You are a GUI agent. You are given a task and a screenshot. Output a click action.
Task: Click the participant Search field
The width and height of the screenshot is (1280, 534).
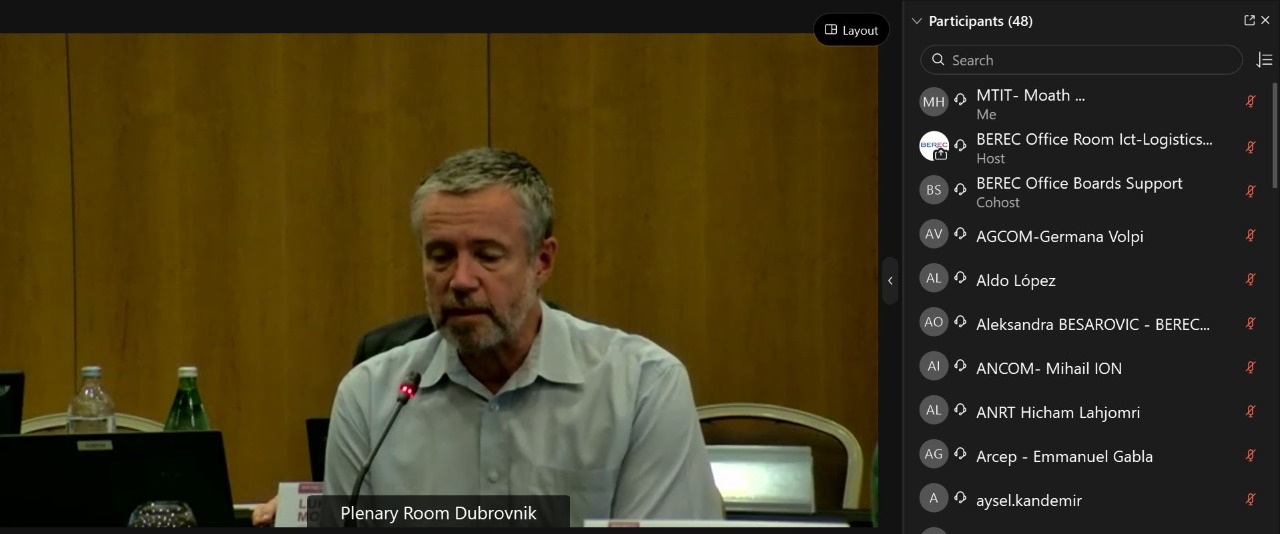point(1080,60)
